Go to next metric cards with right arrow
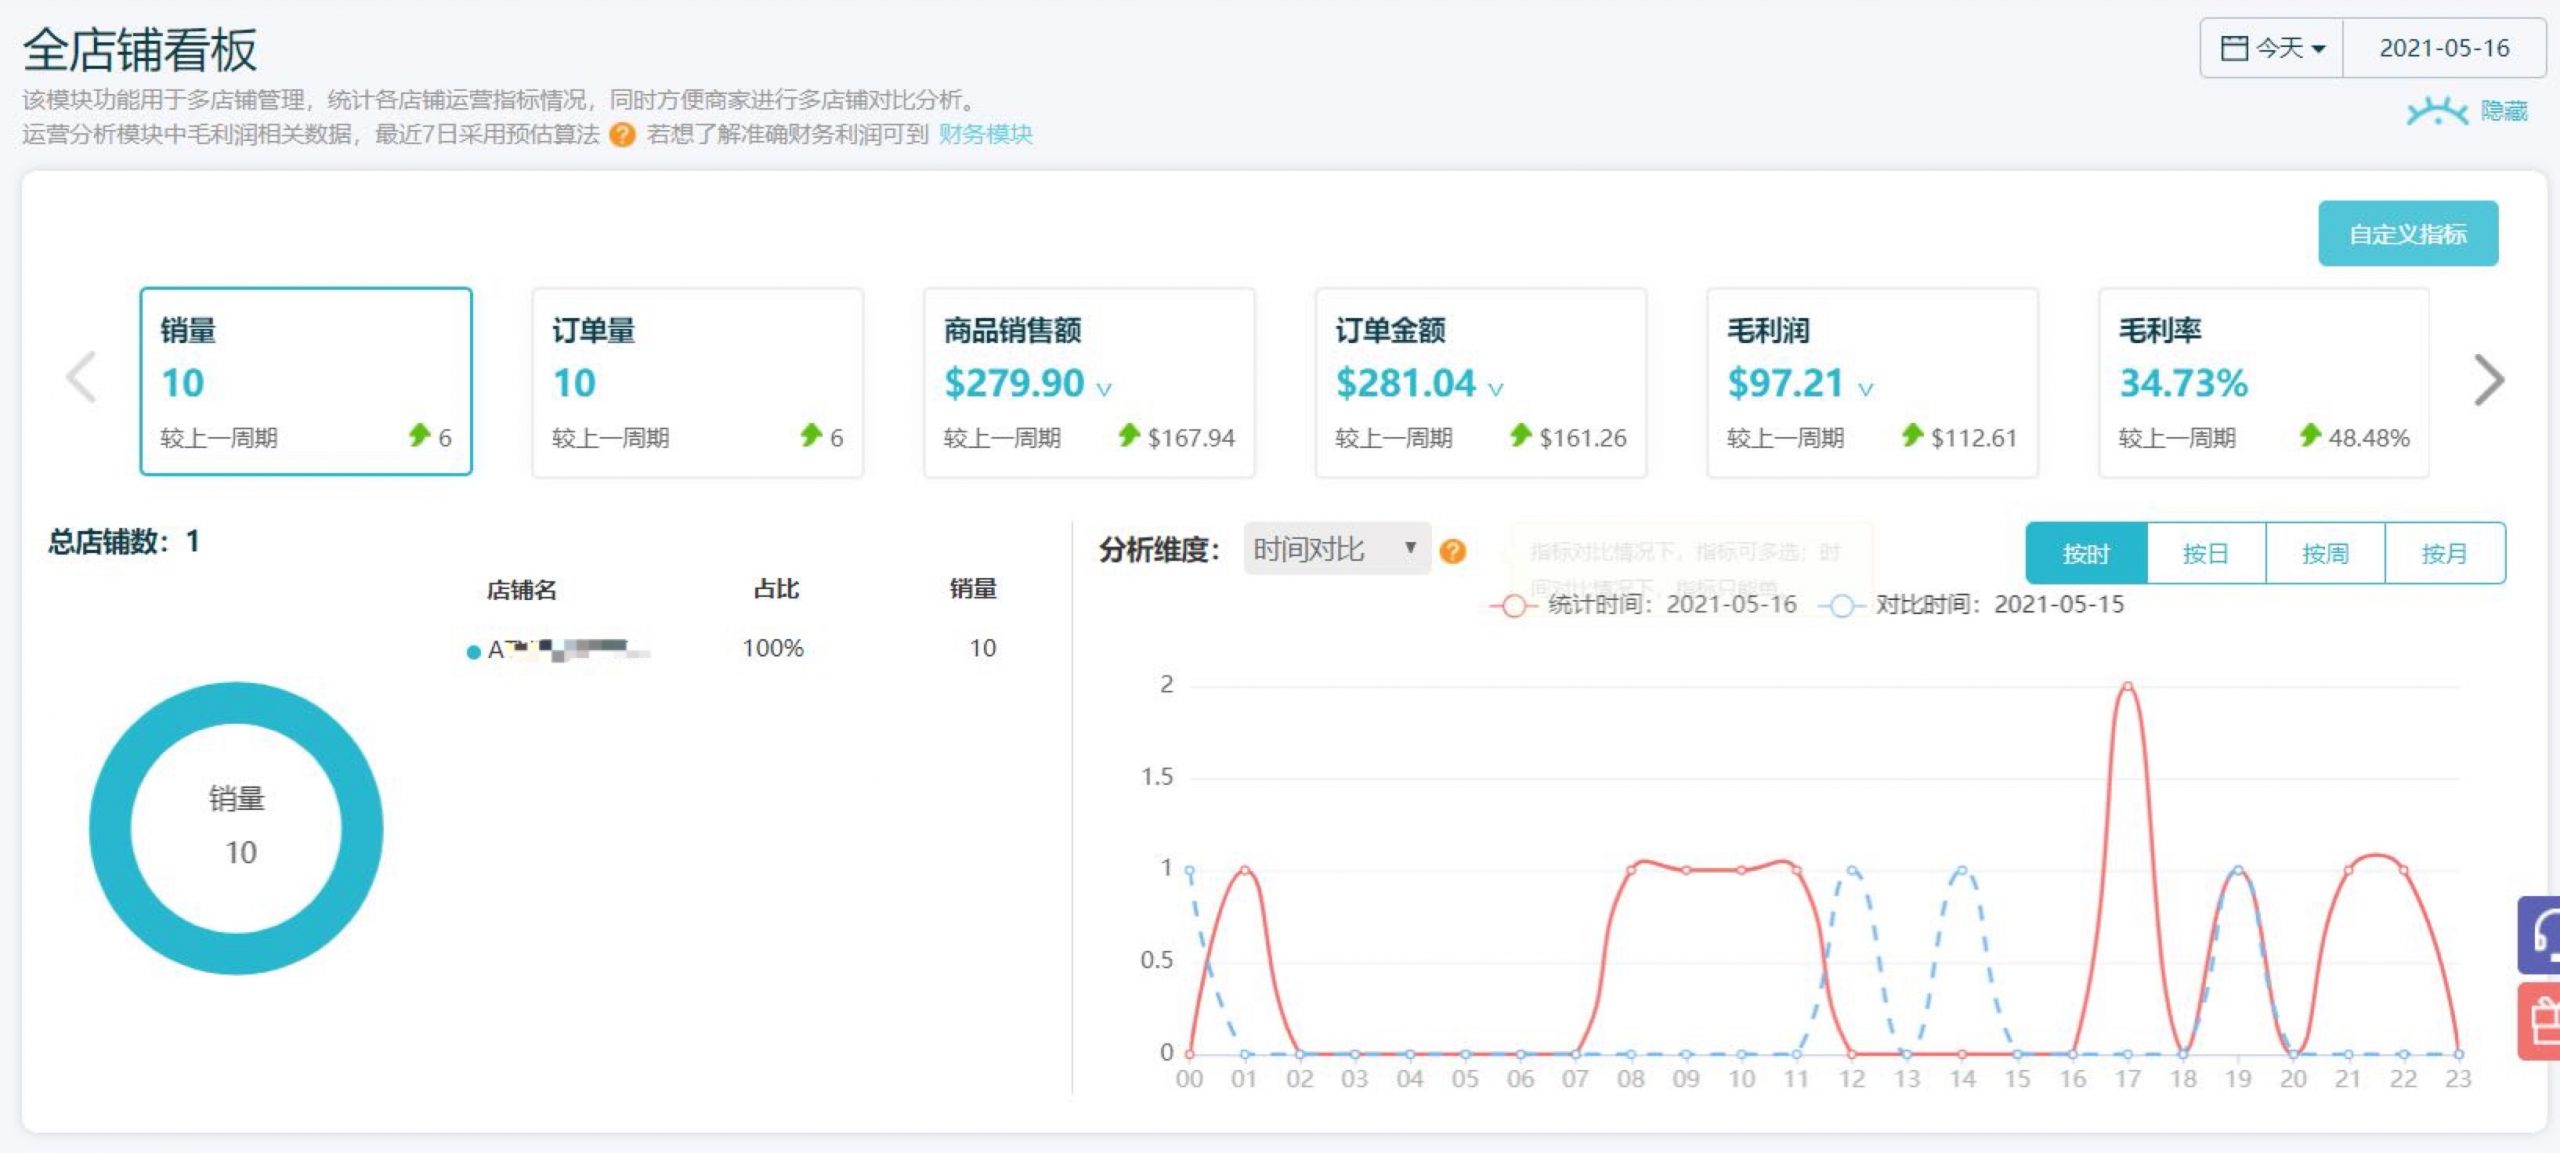 (x=2488, y=380)
